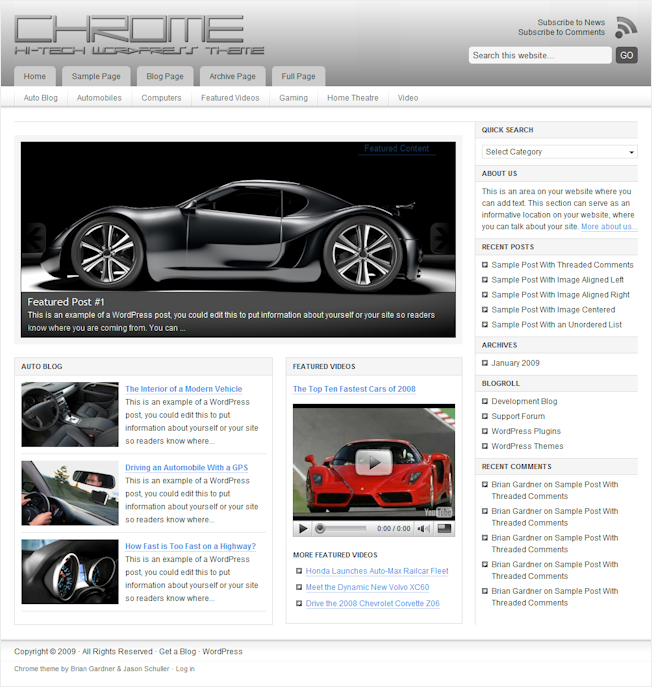
Task: Select Featured Videos category menu
Action: point(230,98)
